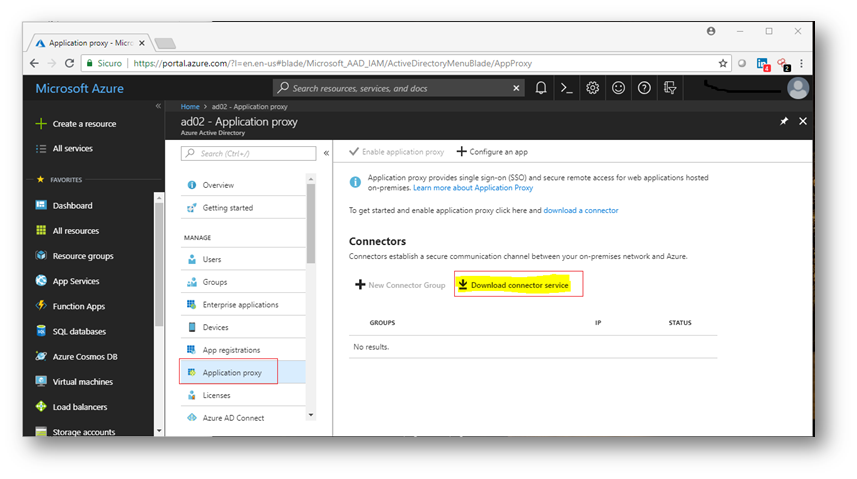Close the Application proxy browser tab
Viewport: 857px width, 479px height.
[142, 43]
